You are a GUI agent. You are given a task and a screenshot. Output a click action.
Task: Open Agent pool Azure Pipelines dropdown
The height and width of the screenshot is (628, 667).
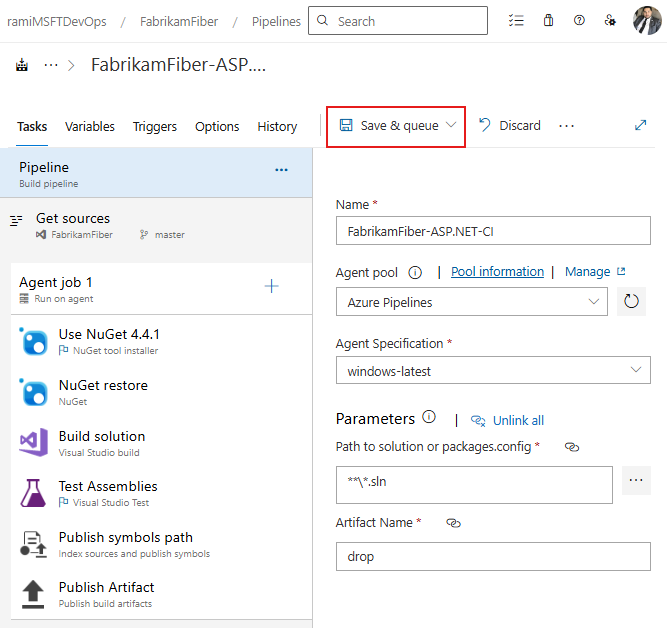(x=471, y=302)
